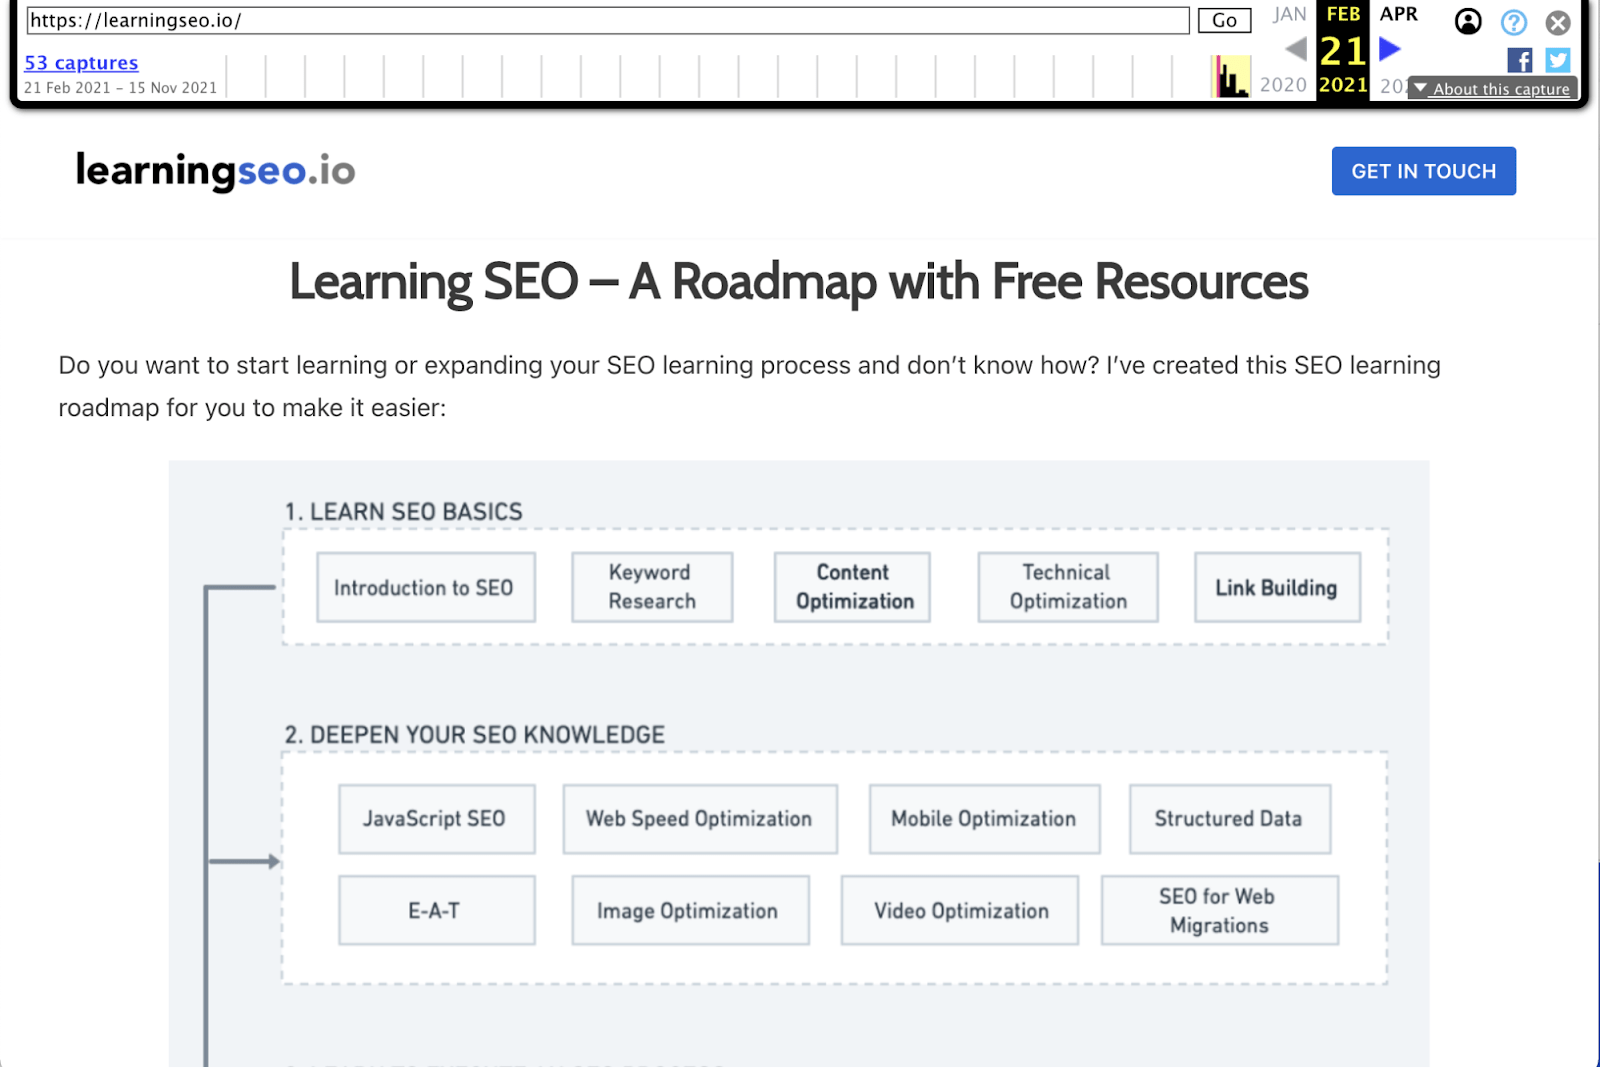Open the Wayback Machine help icon
The height and width of the screenshot is (1068, 1600).
pos(1514,22)
